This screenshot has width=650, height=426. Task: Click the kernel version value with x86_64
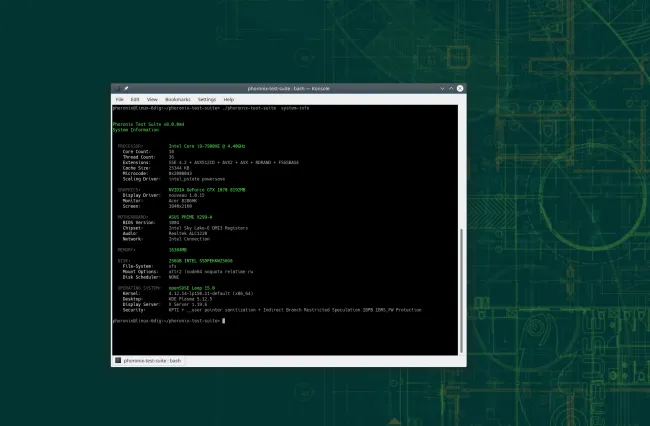[211, 293]
